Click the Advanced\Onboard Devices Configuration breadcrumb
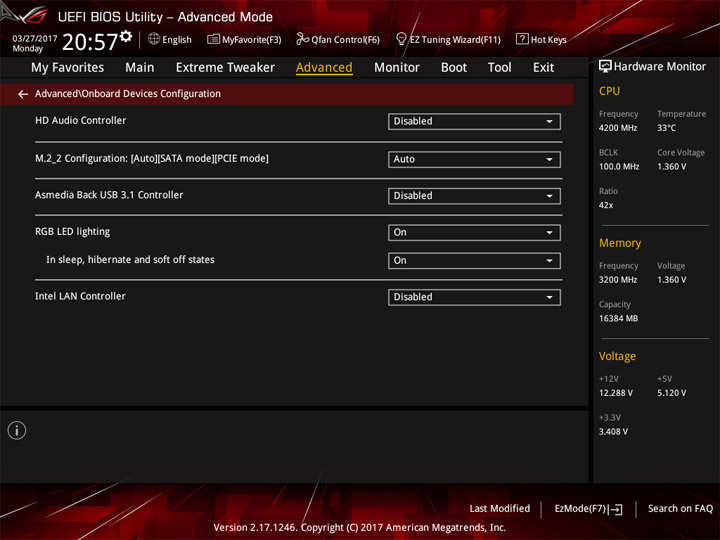Viewport: 720px width, 540px height. coord(128,94)
